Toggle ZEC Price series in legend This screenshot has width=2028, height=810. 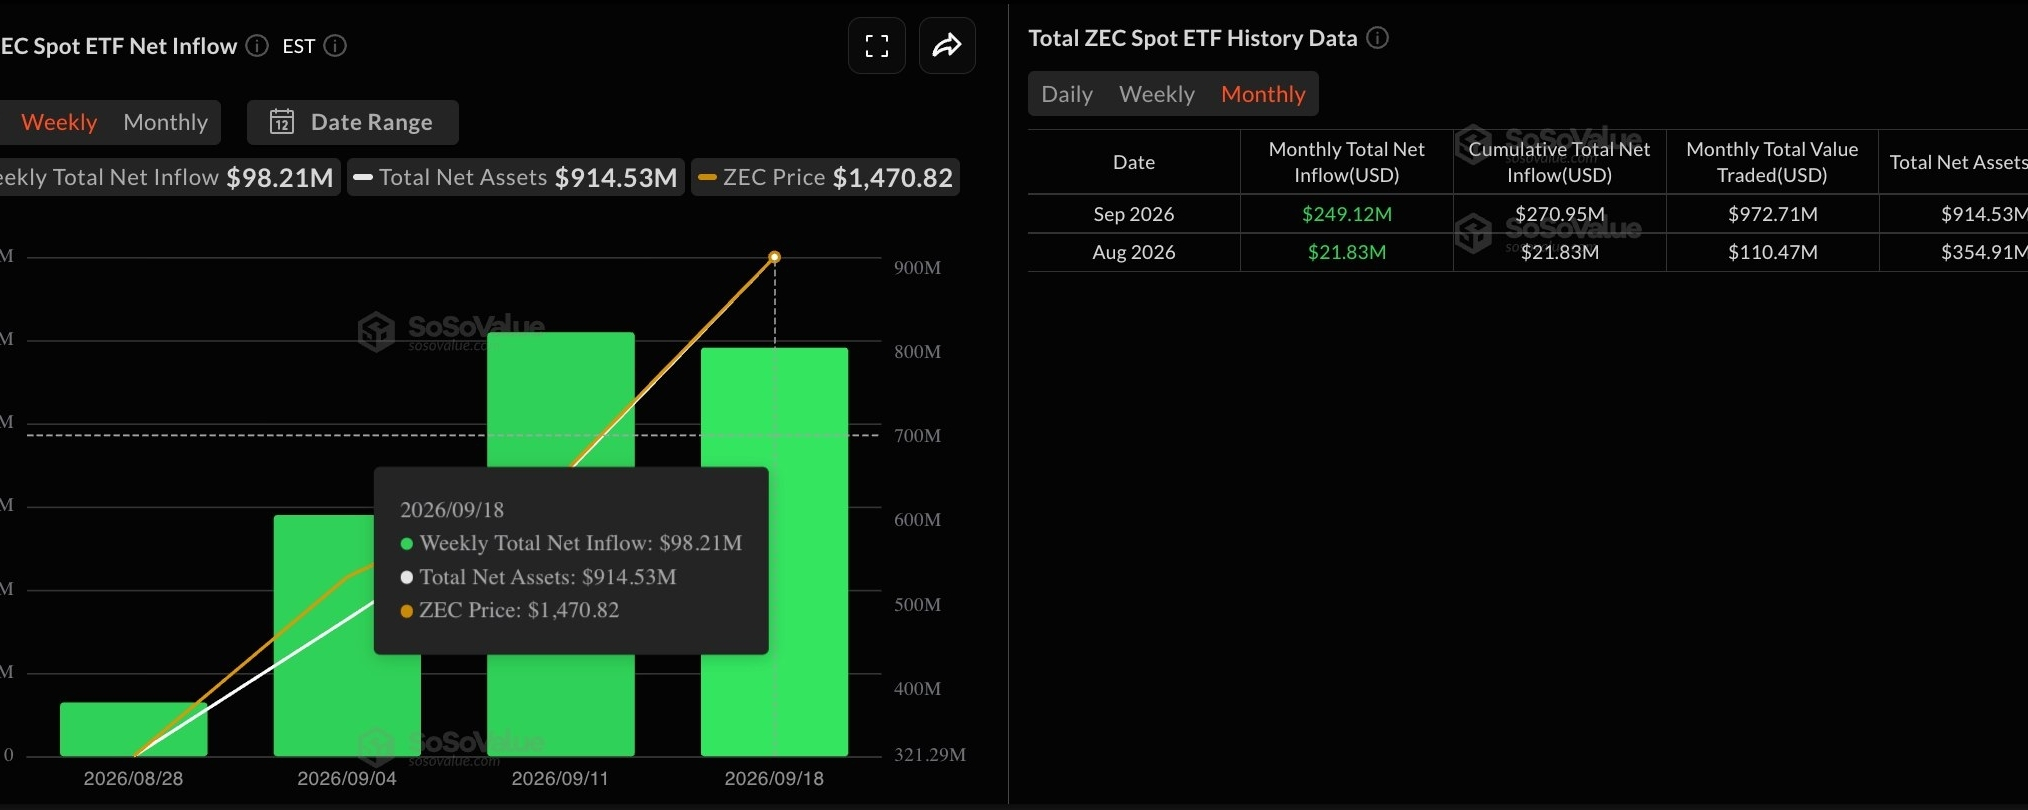click(x=826, y=177)
